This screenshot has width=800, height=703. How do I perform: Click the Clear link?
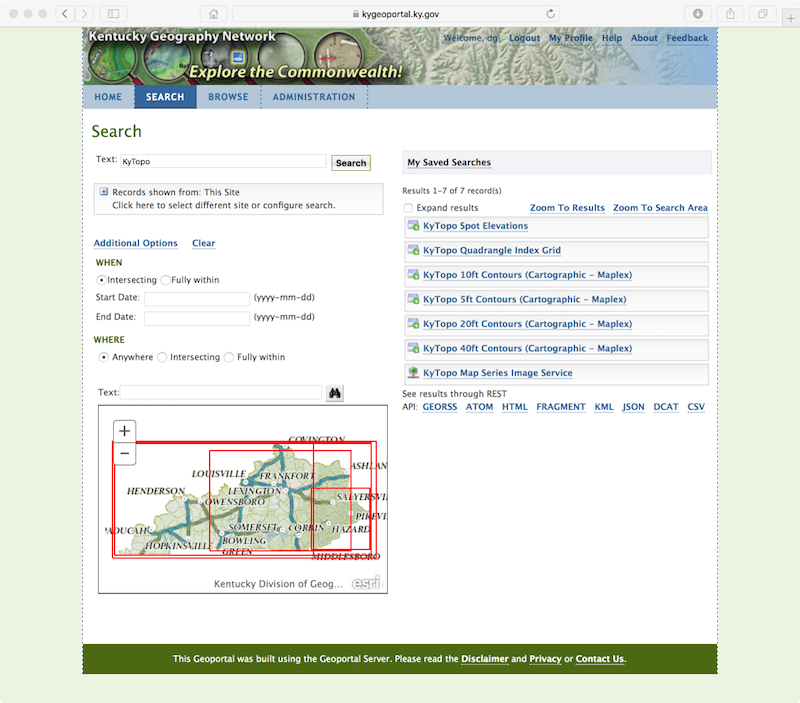204,243
